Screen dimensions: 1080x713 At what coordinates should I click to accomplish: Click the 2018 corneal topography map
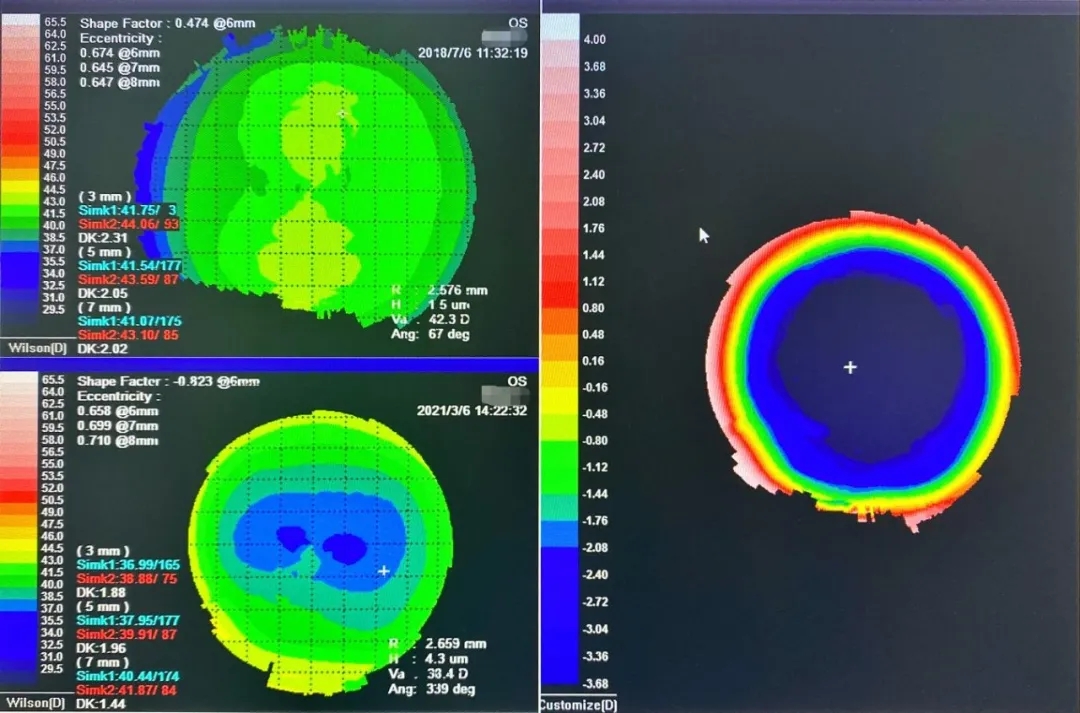[307, 176]
